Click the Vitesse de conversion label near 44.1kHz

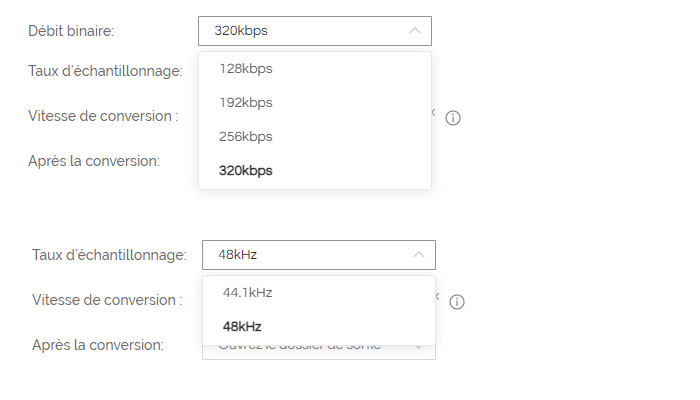107,300
